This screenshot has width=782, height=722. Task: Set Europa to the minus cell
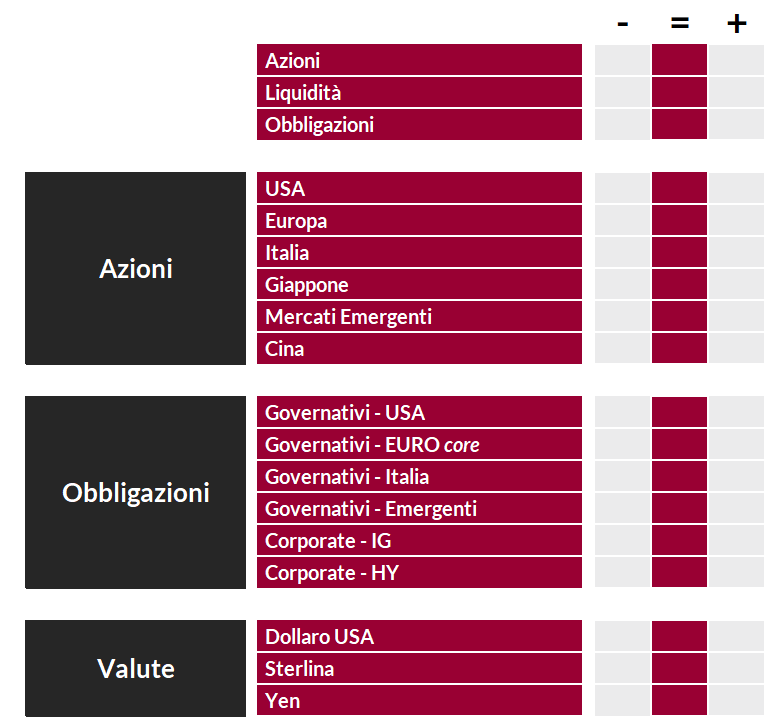pyautogui.click(x=622, y=220)
